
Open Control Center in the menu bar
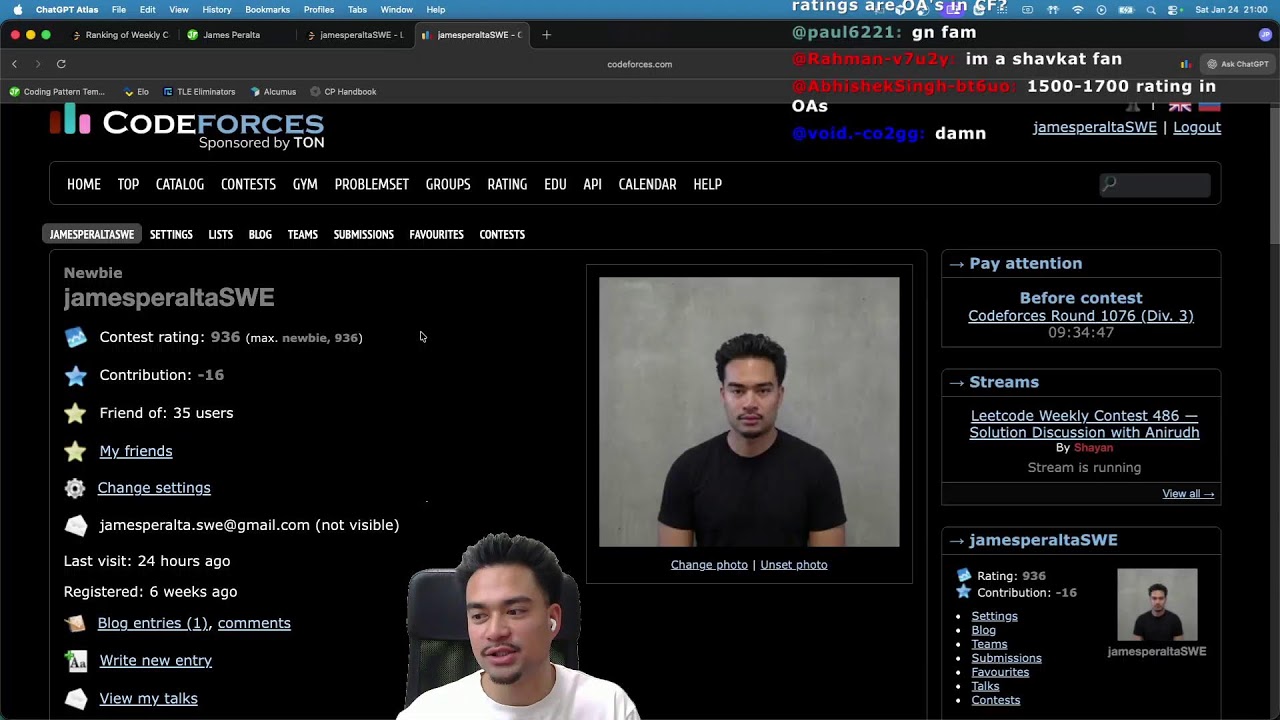click(1173, 10)
